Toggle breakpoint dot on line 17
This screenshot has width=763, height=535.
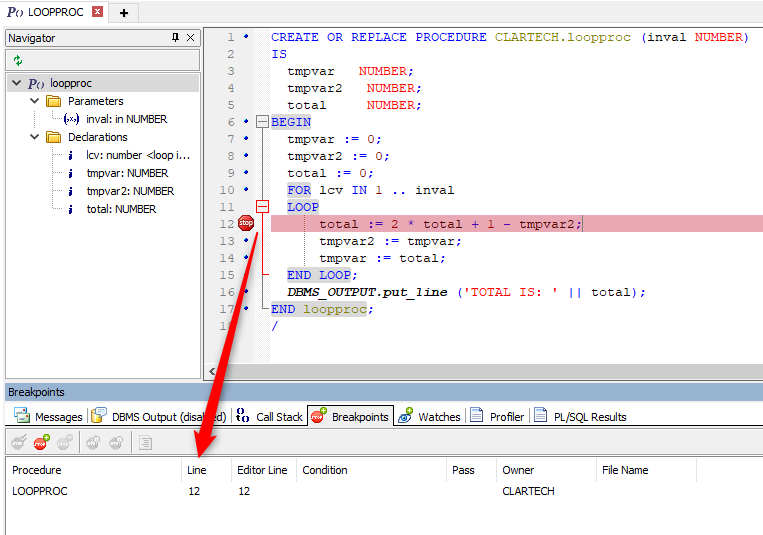click(x=246, y=308)
